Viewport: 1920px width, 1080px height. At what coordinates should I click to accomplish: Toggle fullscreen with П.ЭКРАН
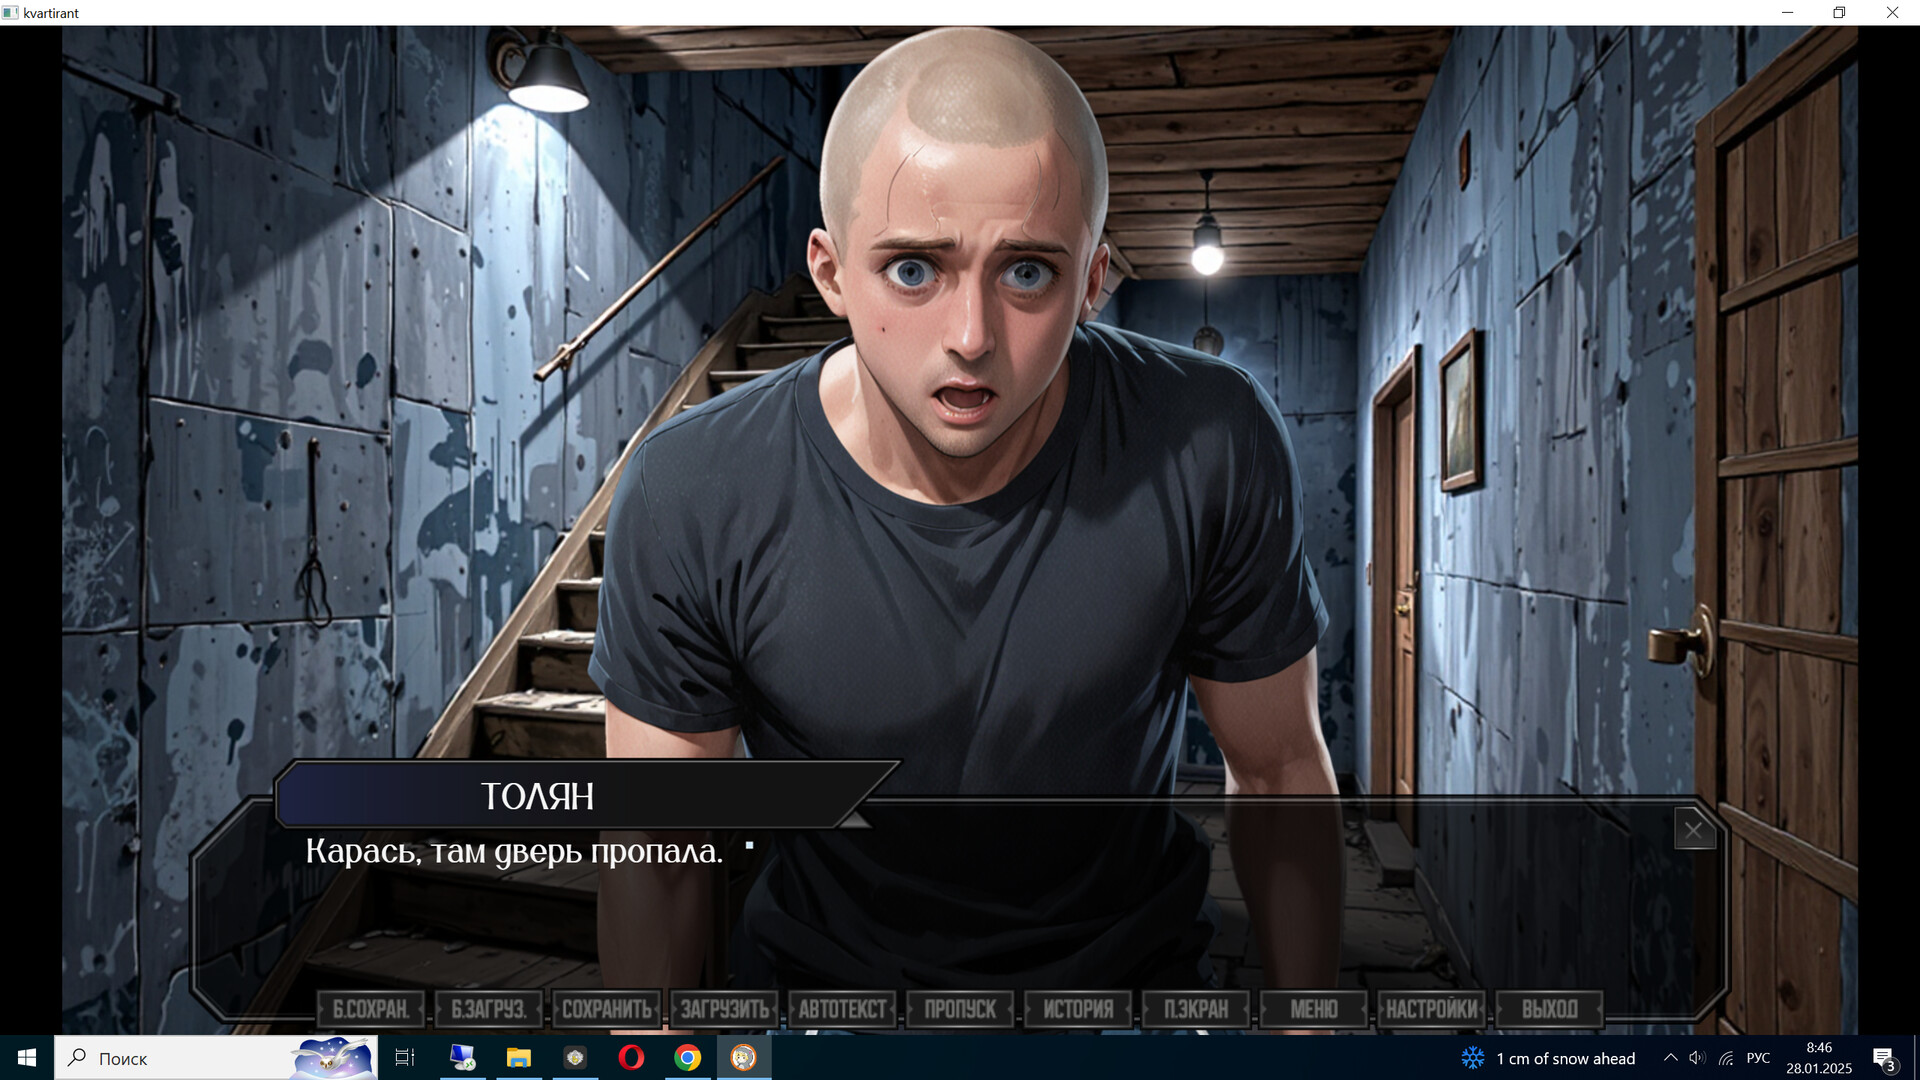click(1197, 1008)
